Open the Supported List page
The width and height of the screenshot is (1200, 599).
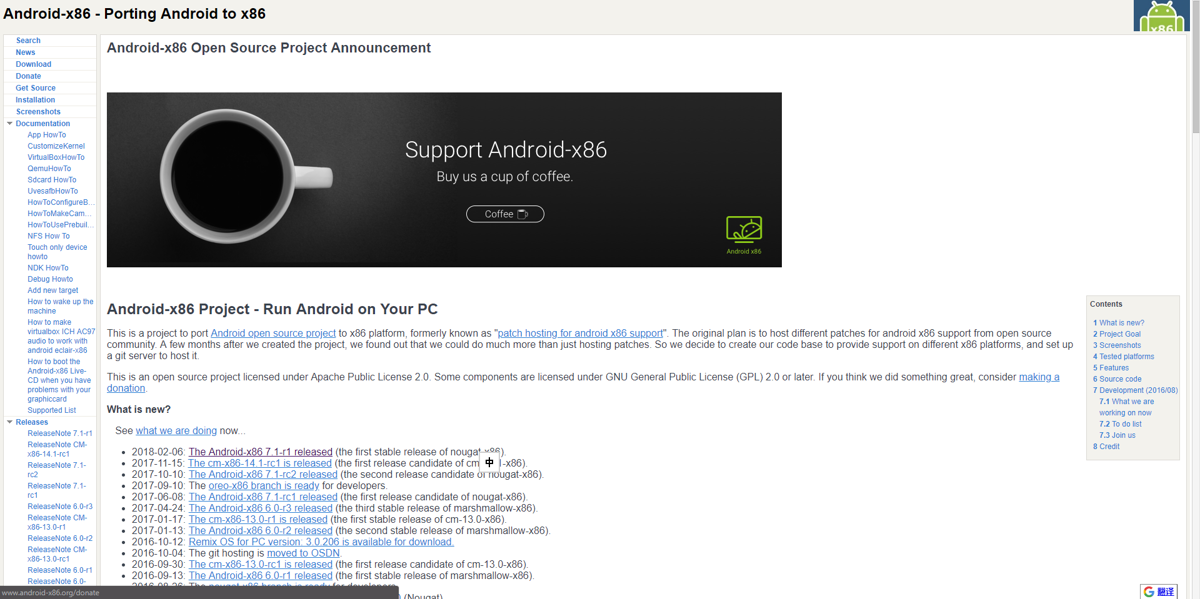pos(52,410)
